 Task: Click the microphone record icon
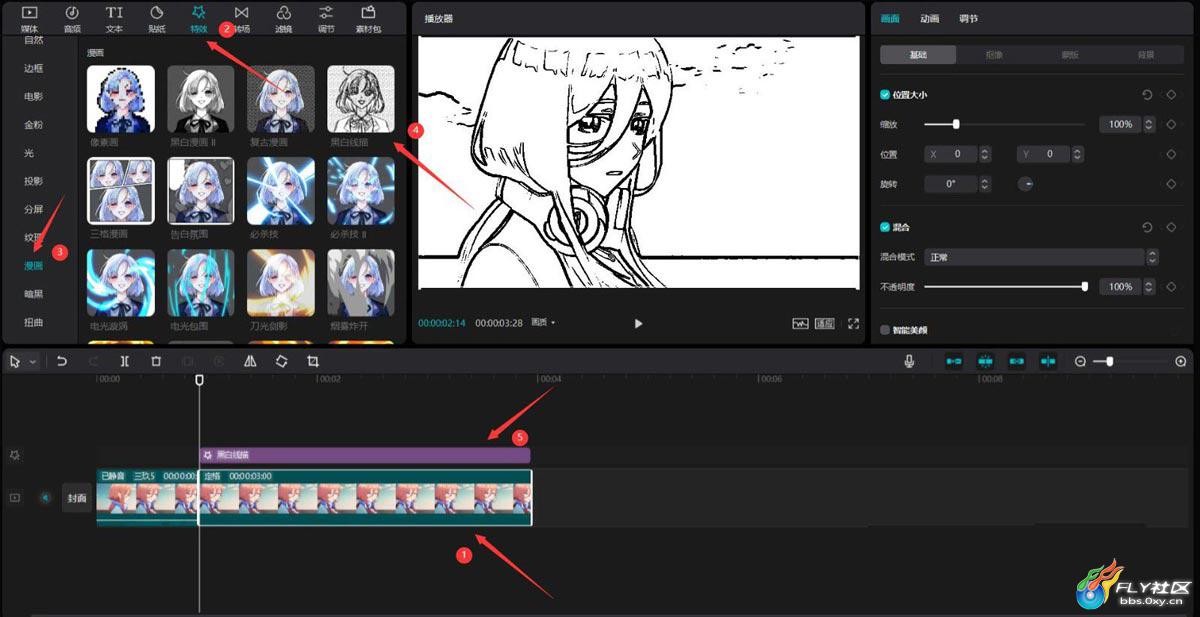(x=909, y=361)
